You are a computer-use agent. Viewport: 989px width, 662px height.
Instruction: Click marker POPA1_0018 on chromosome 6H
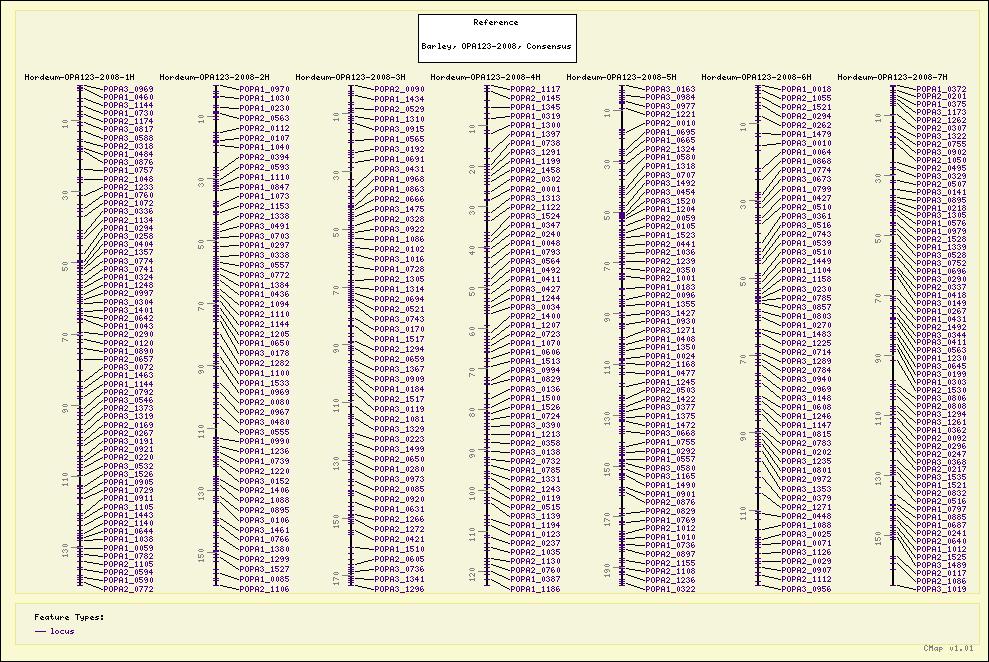pyautogui.click(x=807, y=89)
